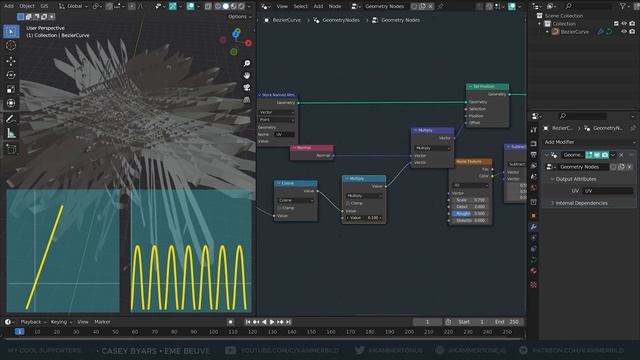Image resolution: width=640 pixels, height=360 pixels.
Task: Open node editor Node menu
Action: pos(335,6)
